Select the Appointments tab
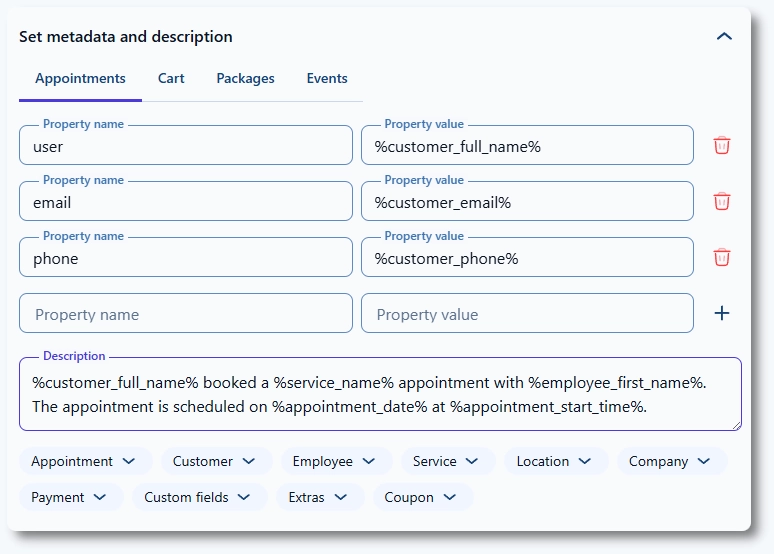 [80, 78]
